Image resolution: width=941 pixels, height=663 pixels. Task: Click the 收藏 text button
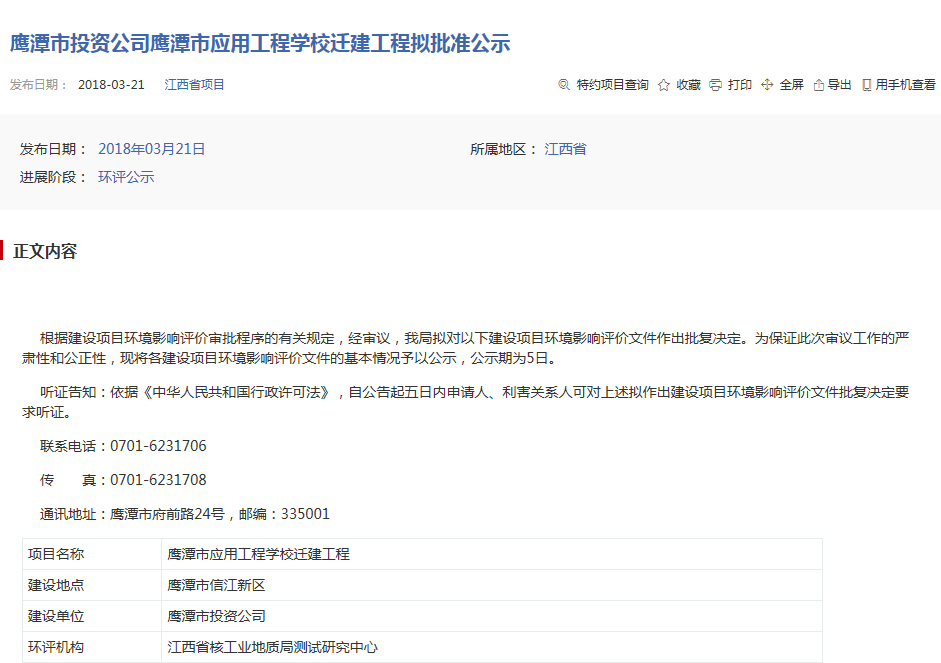pyautogui.click(x=688, y=85)
